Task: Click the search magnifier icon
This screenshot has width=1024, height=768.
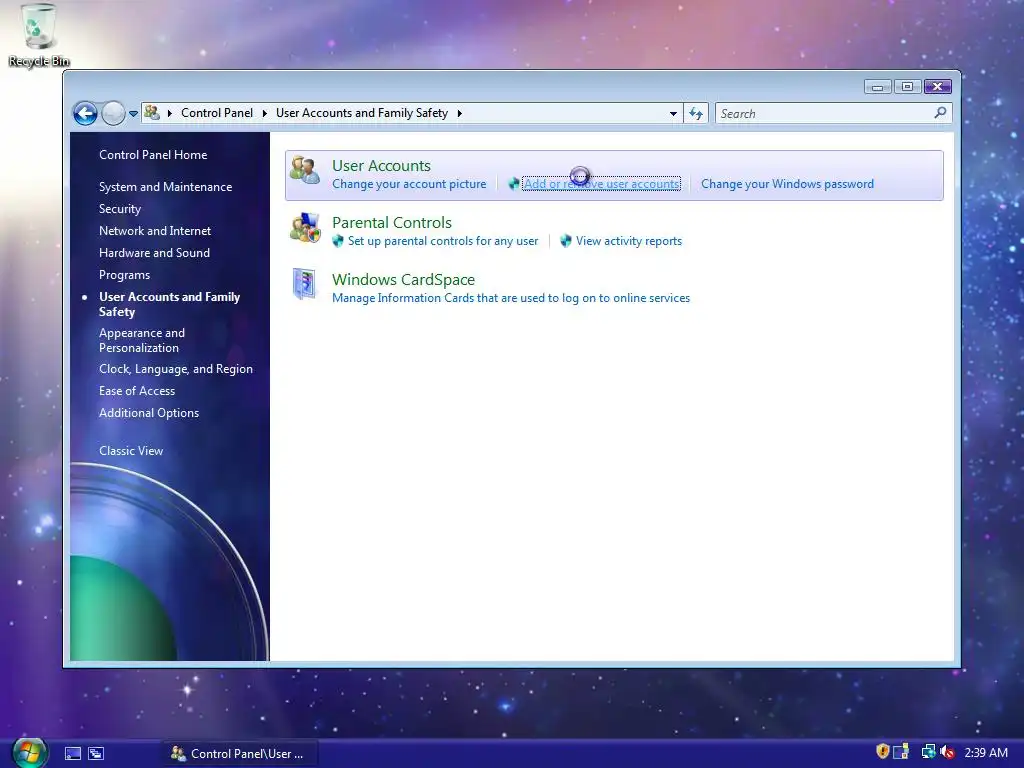Action: point(940,113)
